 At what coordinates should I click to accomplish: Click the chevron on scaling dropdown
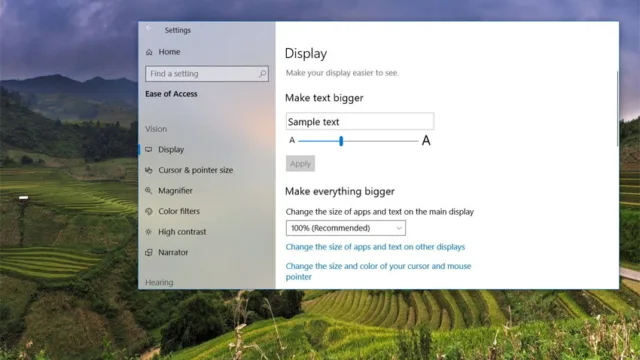(x=399, y=228)
